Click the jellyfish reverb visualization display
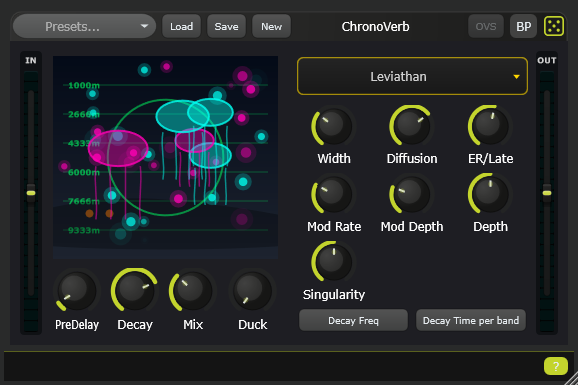The image size is (578, 385). pyautogui.click(x=166, y=157)
